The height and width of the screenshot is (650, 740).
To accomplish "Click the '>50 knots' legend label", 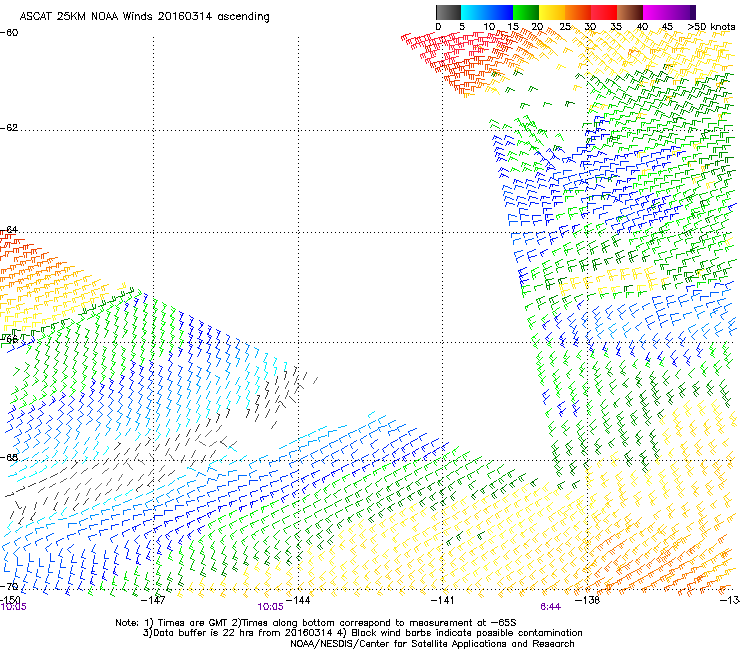I will (711, 27).
